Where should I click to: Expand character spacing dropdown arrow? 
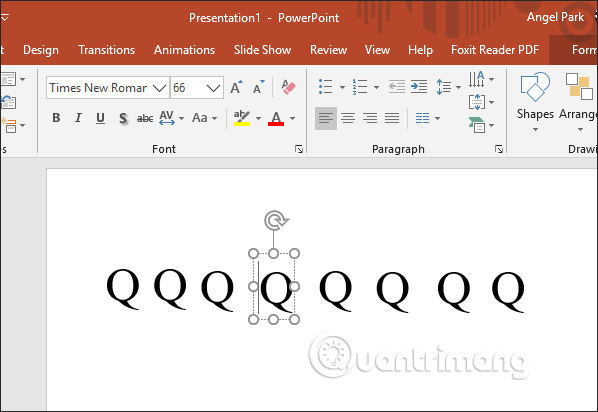[x=181, y=118]
